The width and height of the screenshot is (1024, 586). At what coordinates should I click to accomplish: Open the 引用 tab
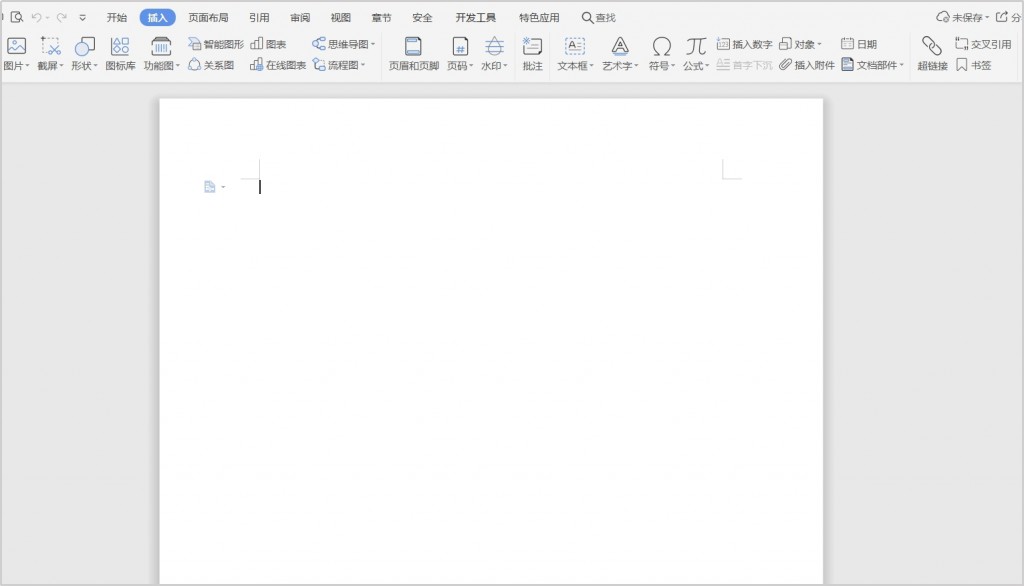tap(259, 18)
